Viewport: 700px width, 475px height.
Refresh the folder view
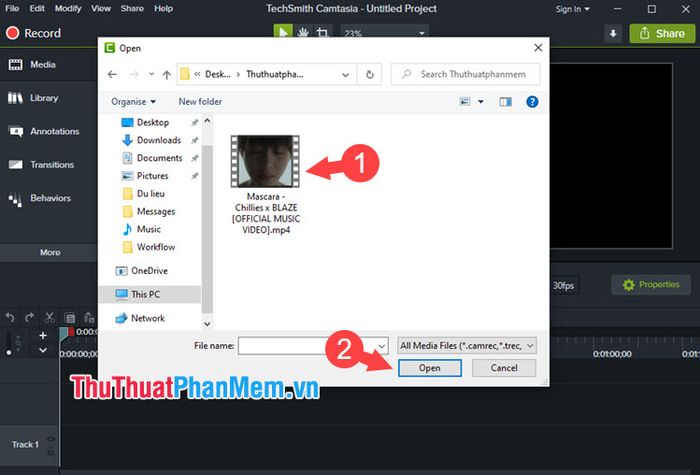[370, 75]
